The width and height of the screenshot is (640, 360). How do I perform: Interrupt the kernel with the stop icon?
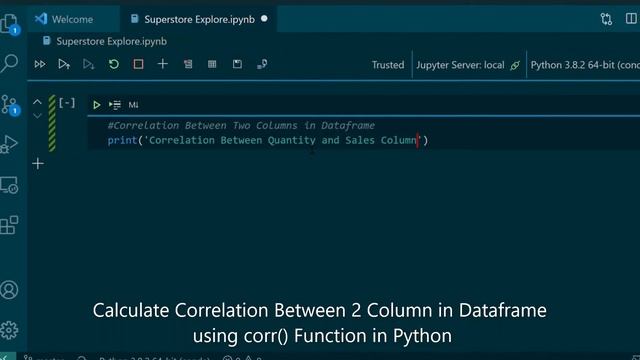(138, 64)
